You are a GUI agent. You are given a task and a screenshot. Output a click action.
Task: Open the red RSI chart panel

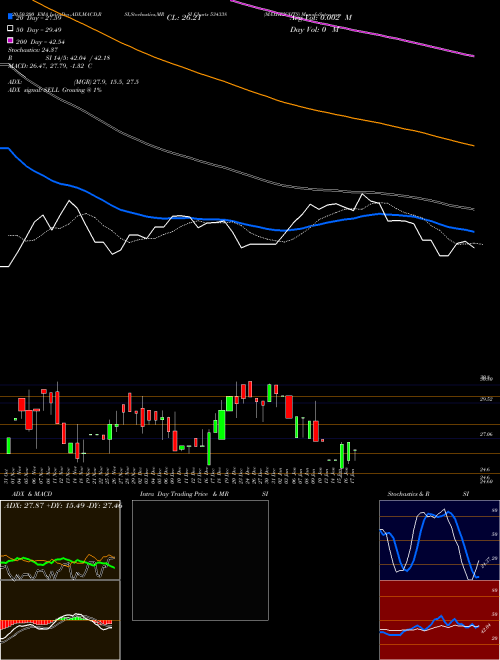coord(439,620)
